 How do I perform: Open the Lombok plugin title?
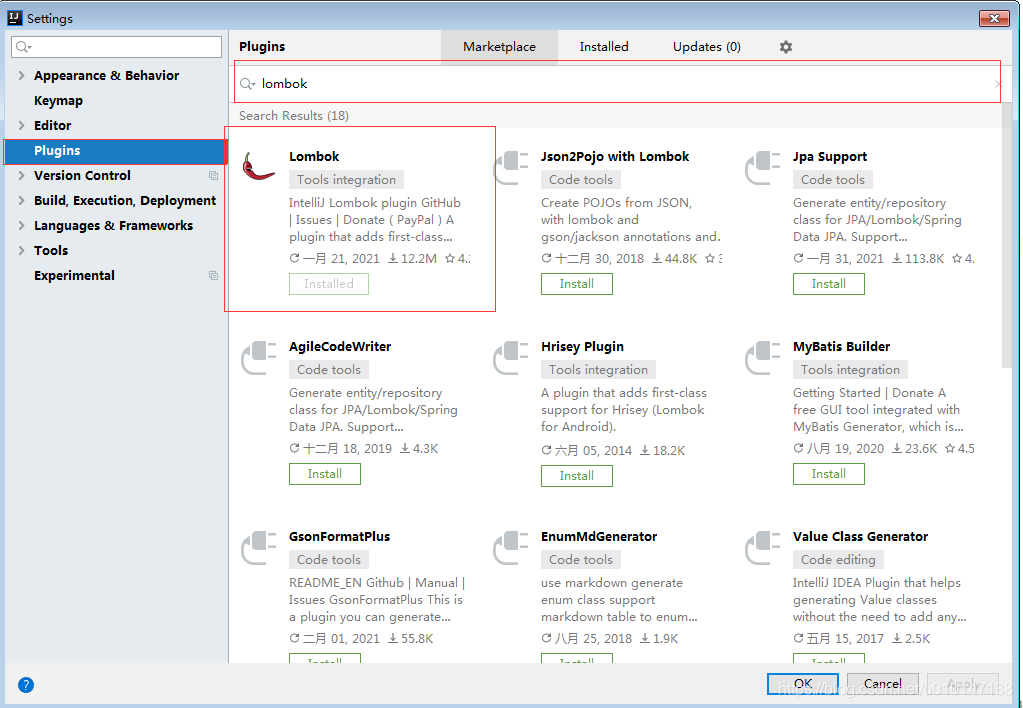314,157
